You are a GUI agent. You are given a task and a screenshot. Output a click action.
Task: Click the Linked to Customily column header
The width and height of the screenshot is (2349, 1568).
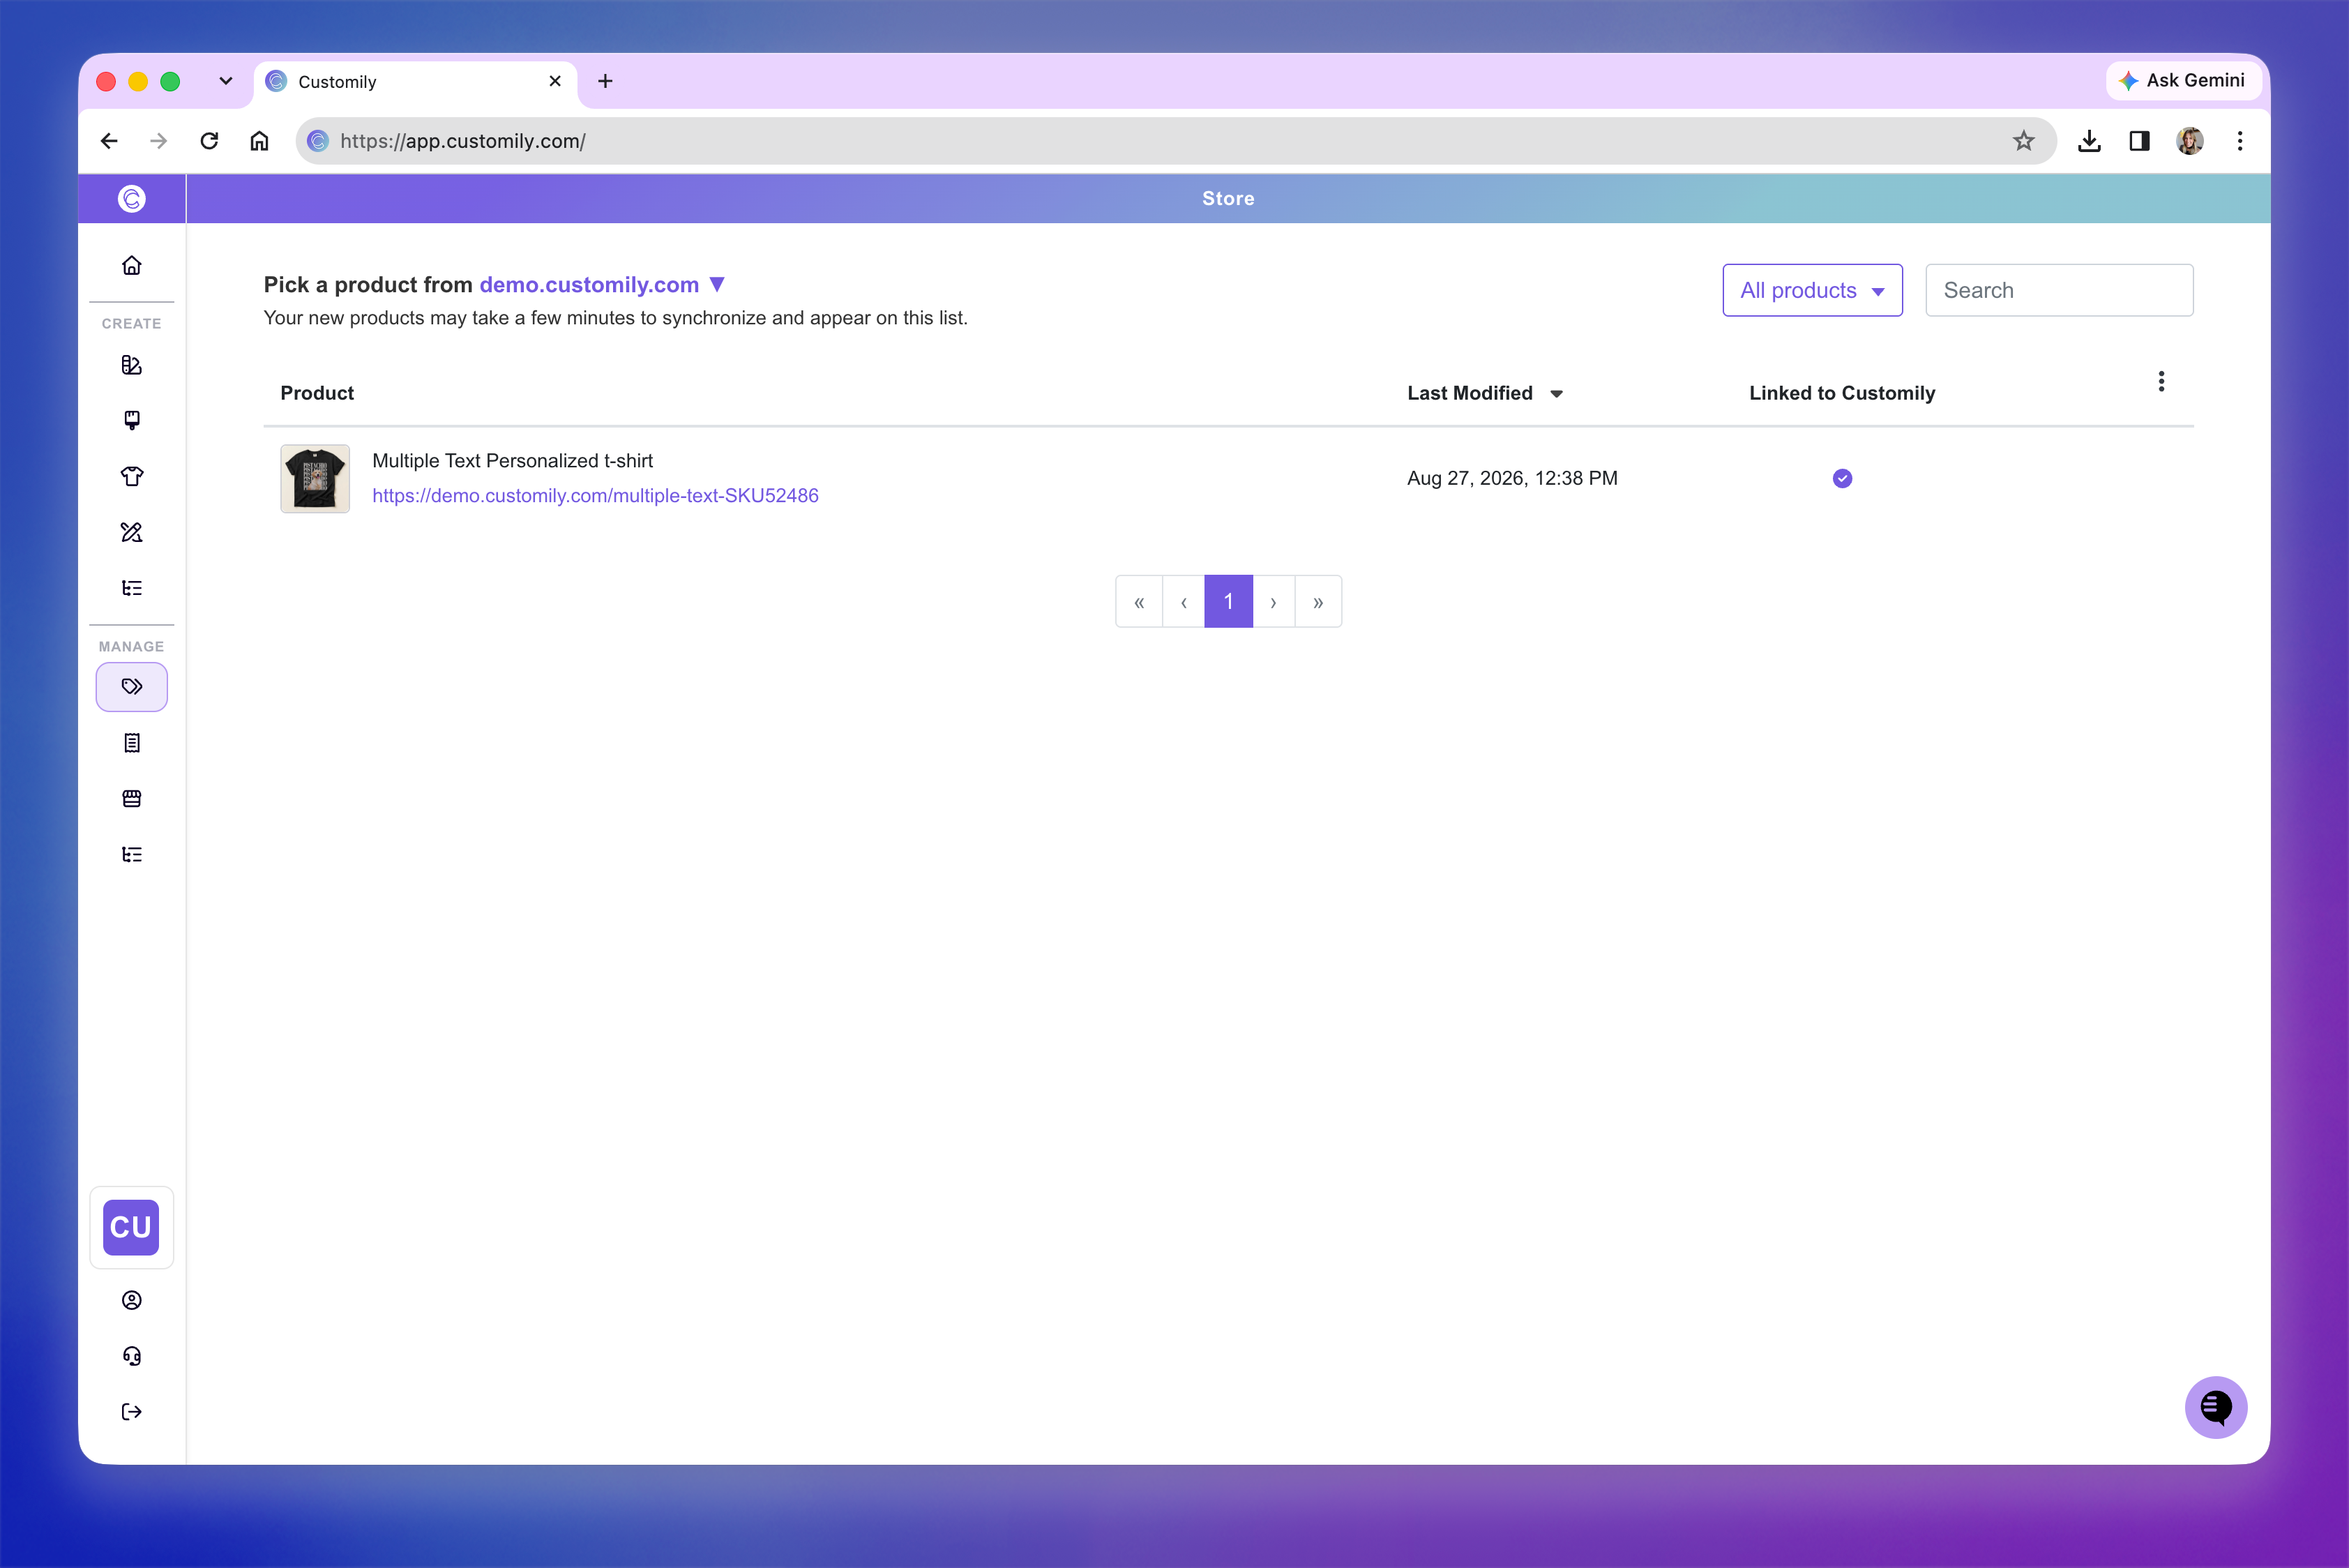[x=1842, y=393]
